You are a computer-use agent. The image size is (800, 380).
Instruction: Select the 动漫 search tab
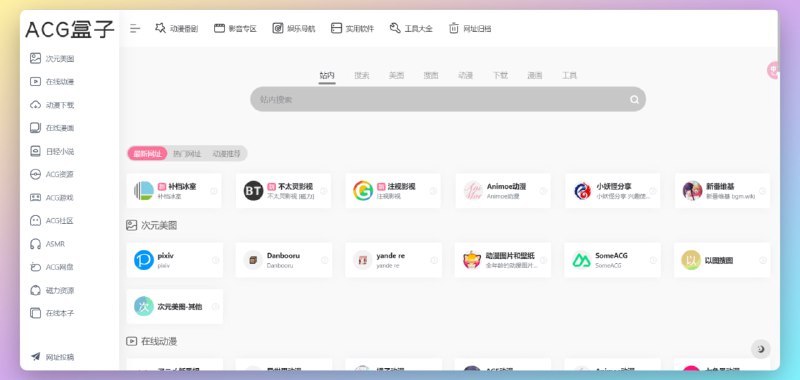click(465, 75)
